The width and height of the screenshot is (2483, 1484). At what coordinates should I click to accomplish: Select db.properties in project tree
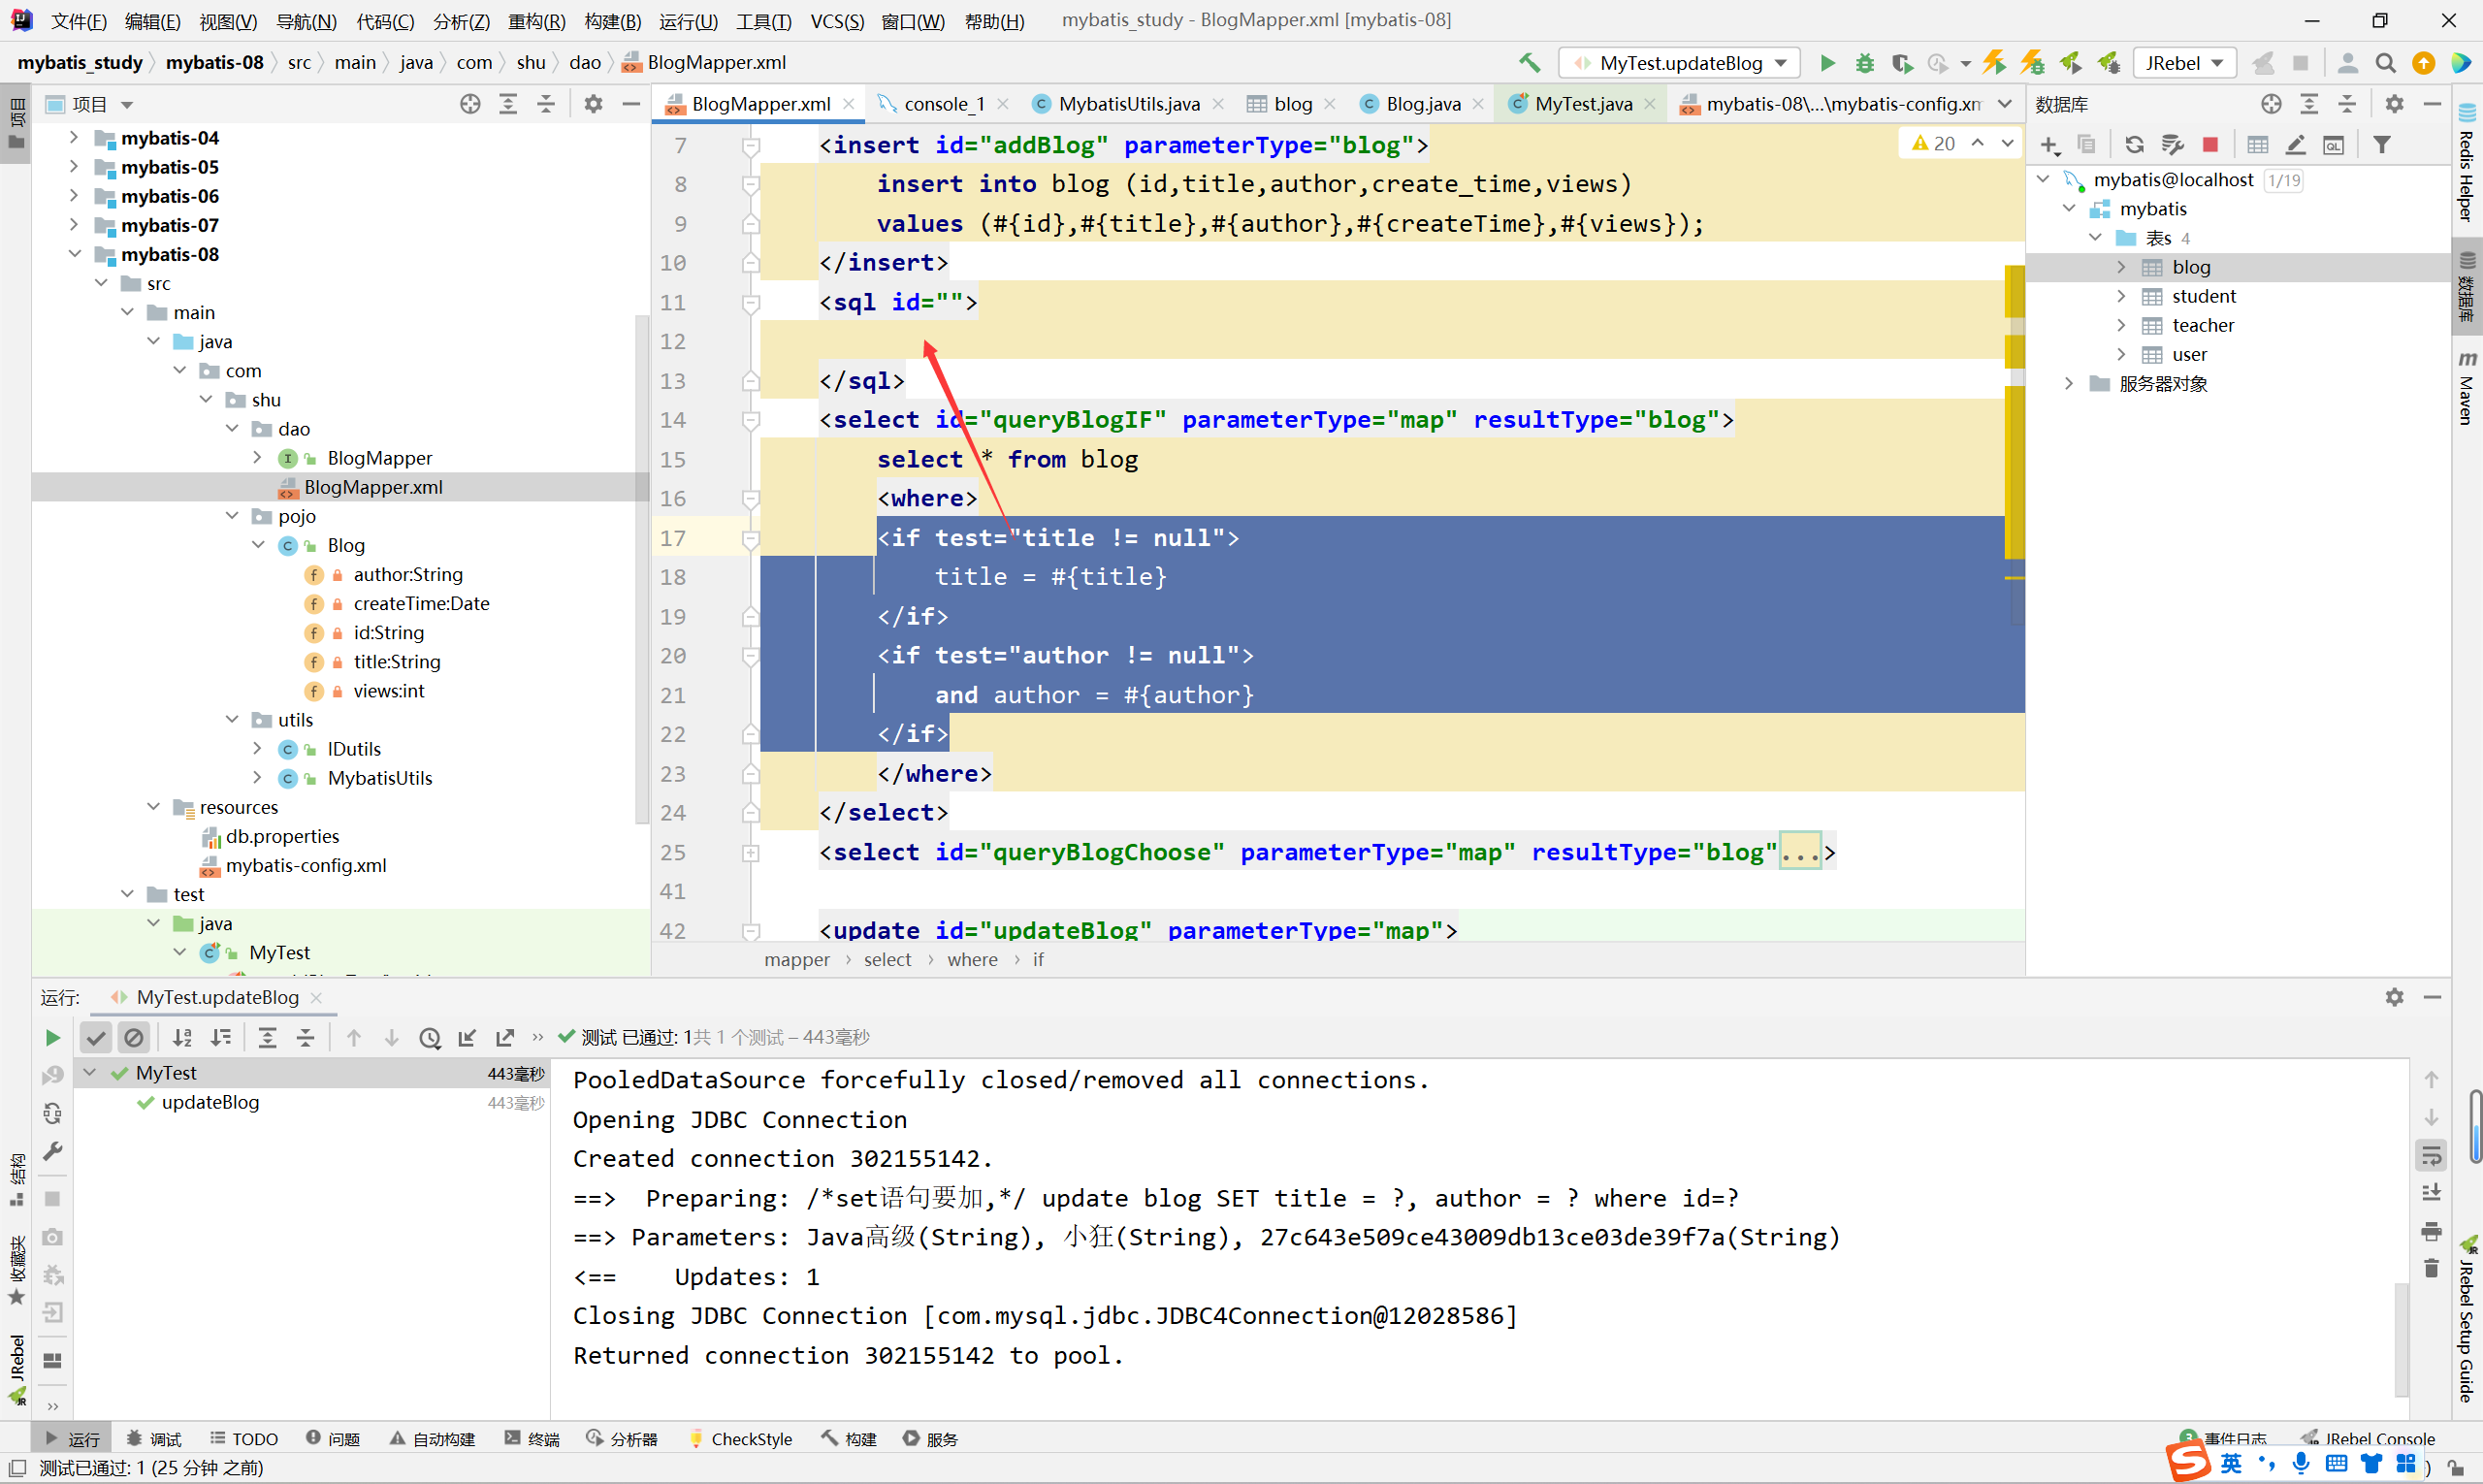282,836
